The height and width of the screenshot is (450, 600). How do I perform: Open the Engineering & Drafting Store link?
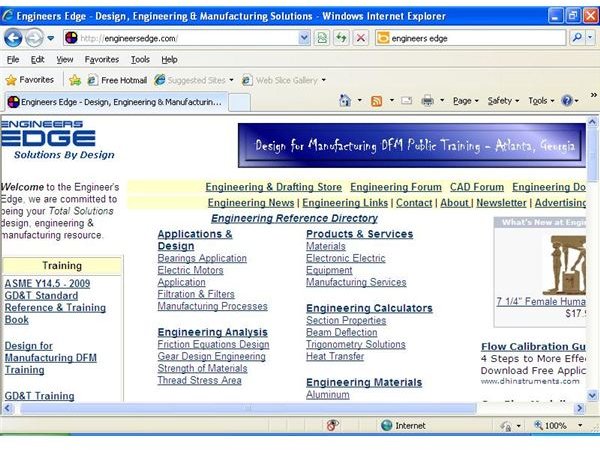pyautogui.click(x=274, y=187)
